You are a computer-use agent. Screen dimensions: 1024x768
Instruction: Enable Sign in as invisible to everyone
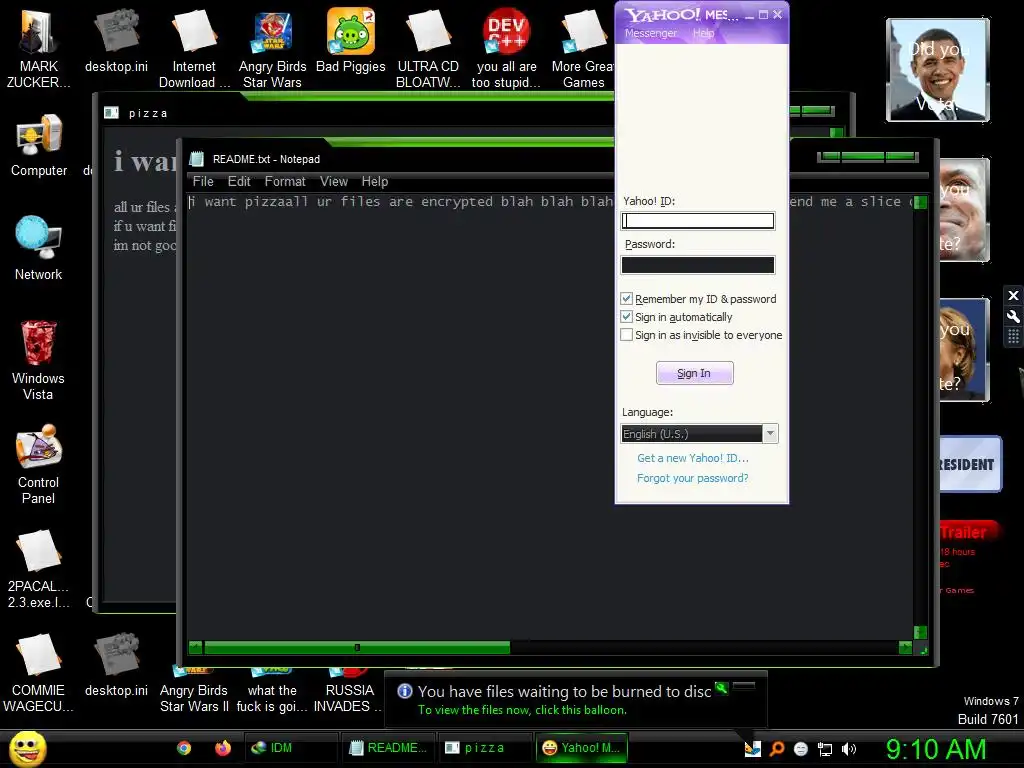626,335
